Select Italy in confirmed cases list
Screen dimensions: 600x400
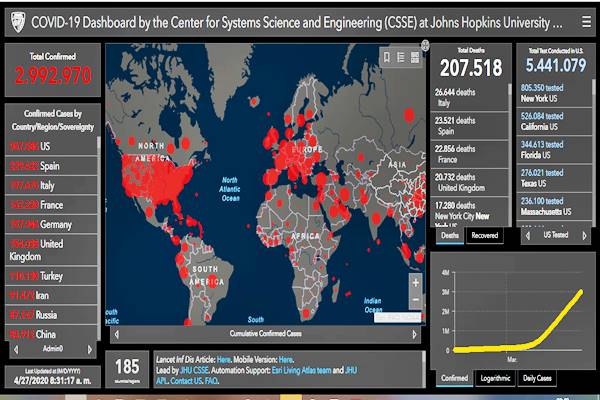[51, 185]
